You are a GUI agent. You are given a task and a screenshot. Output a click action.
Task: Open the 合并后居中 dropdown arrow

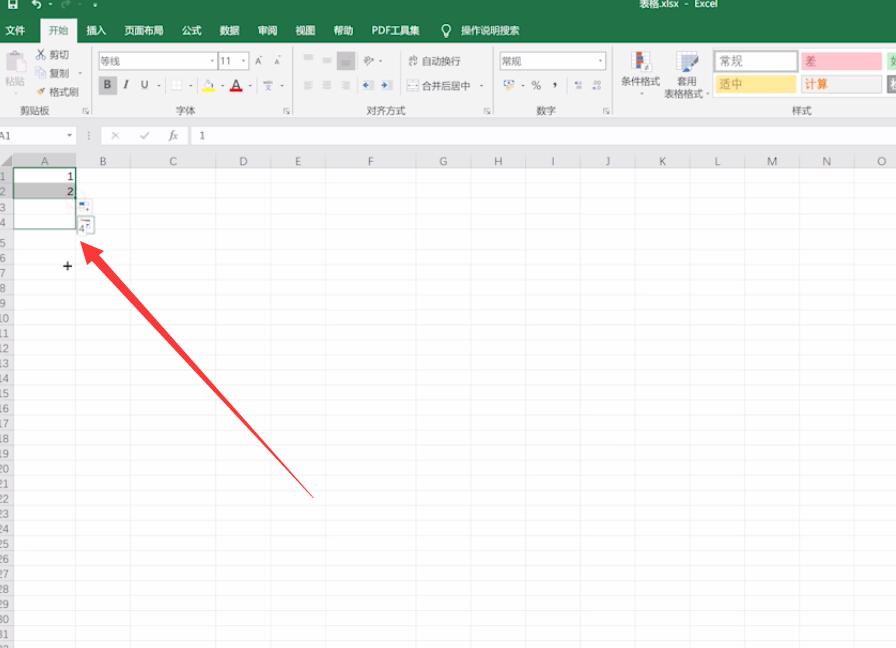coord(482,86)
